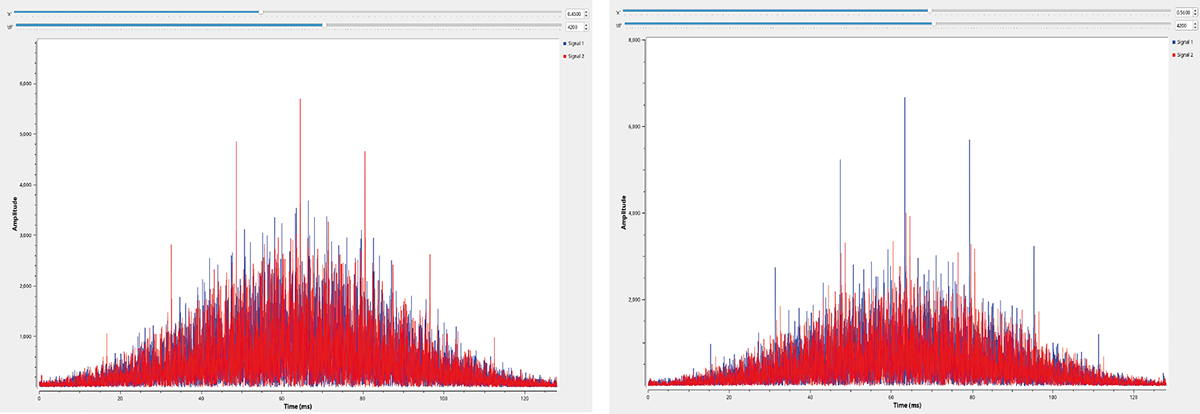Click the spin box showing 0.4500
Image resolution: width=1200 pixels, height=414 pixels.
[574, 13]
